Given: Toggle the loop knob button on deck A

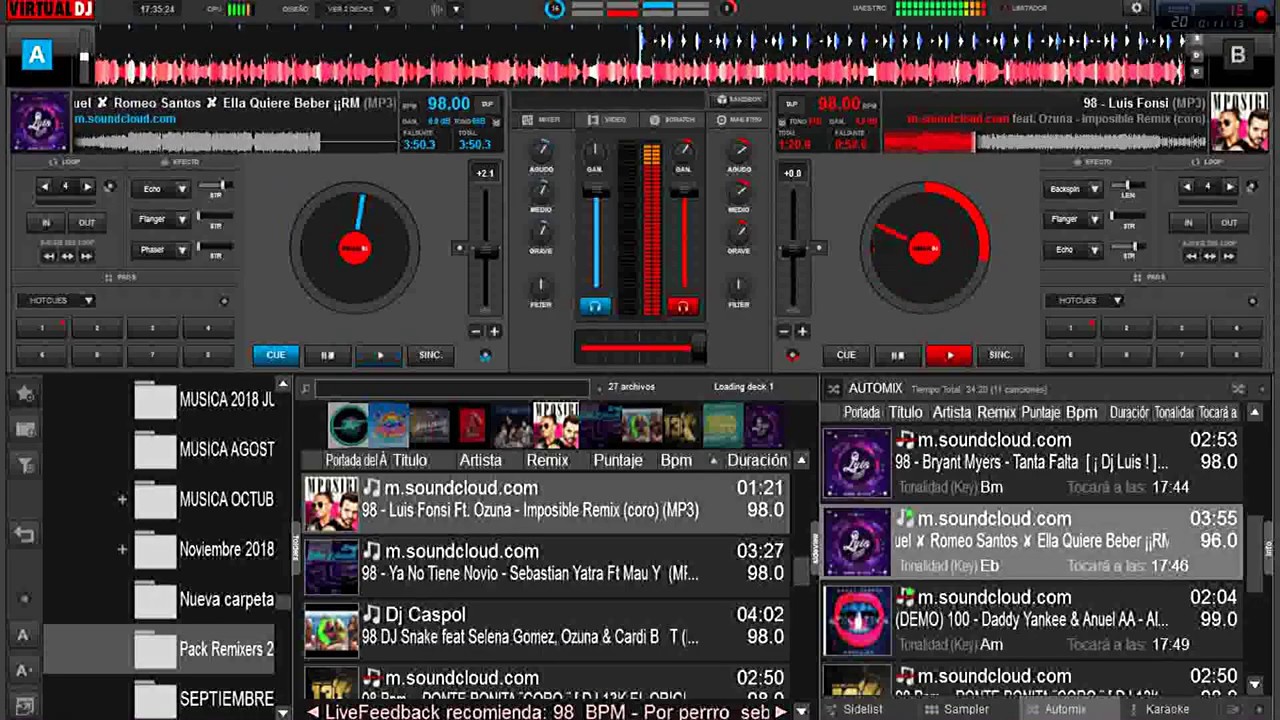Looking at the screenshot, I should [x=109, y=187].
